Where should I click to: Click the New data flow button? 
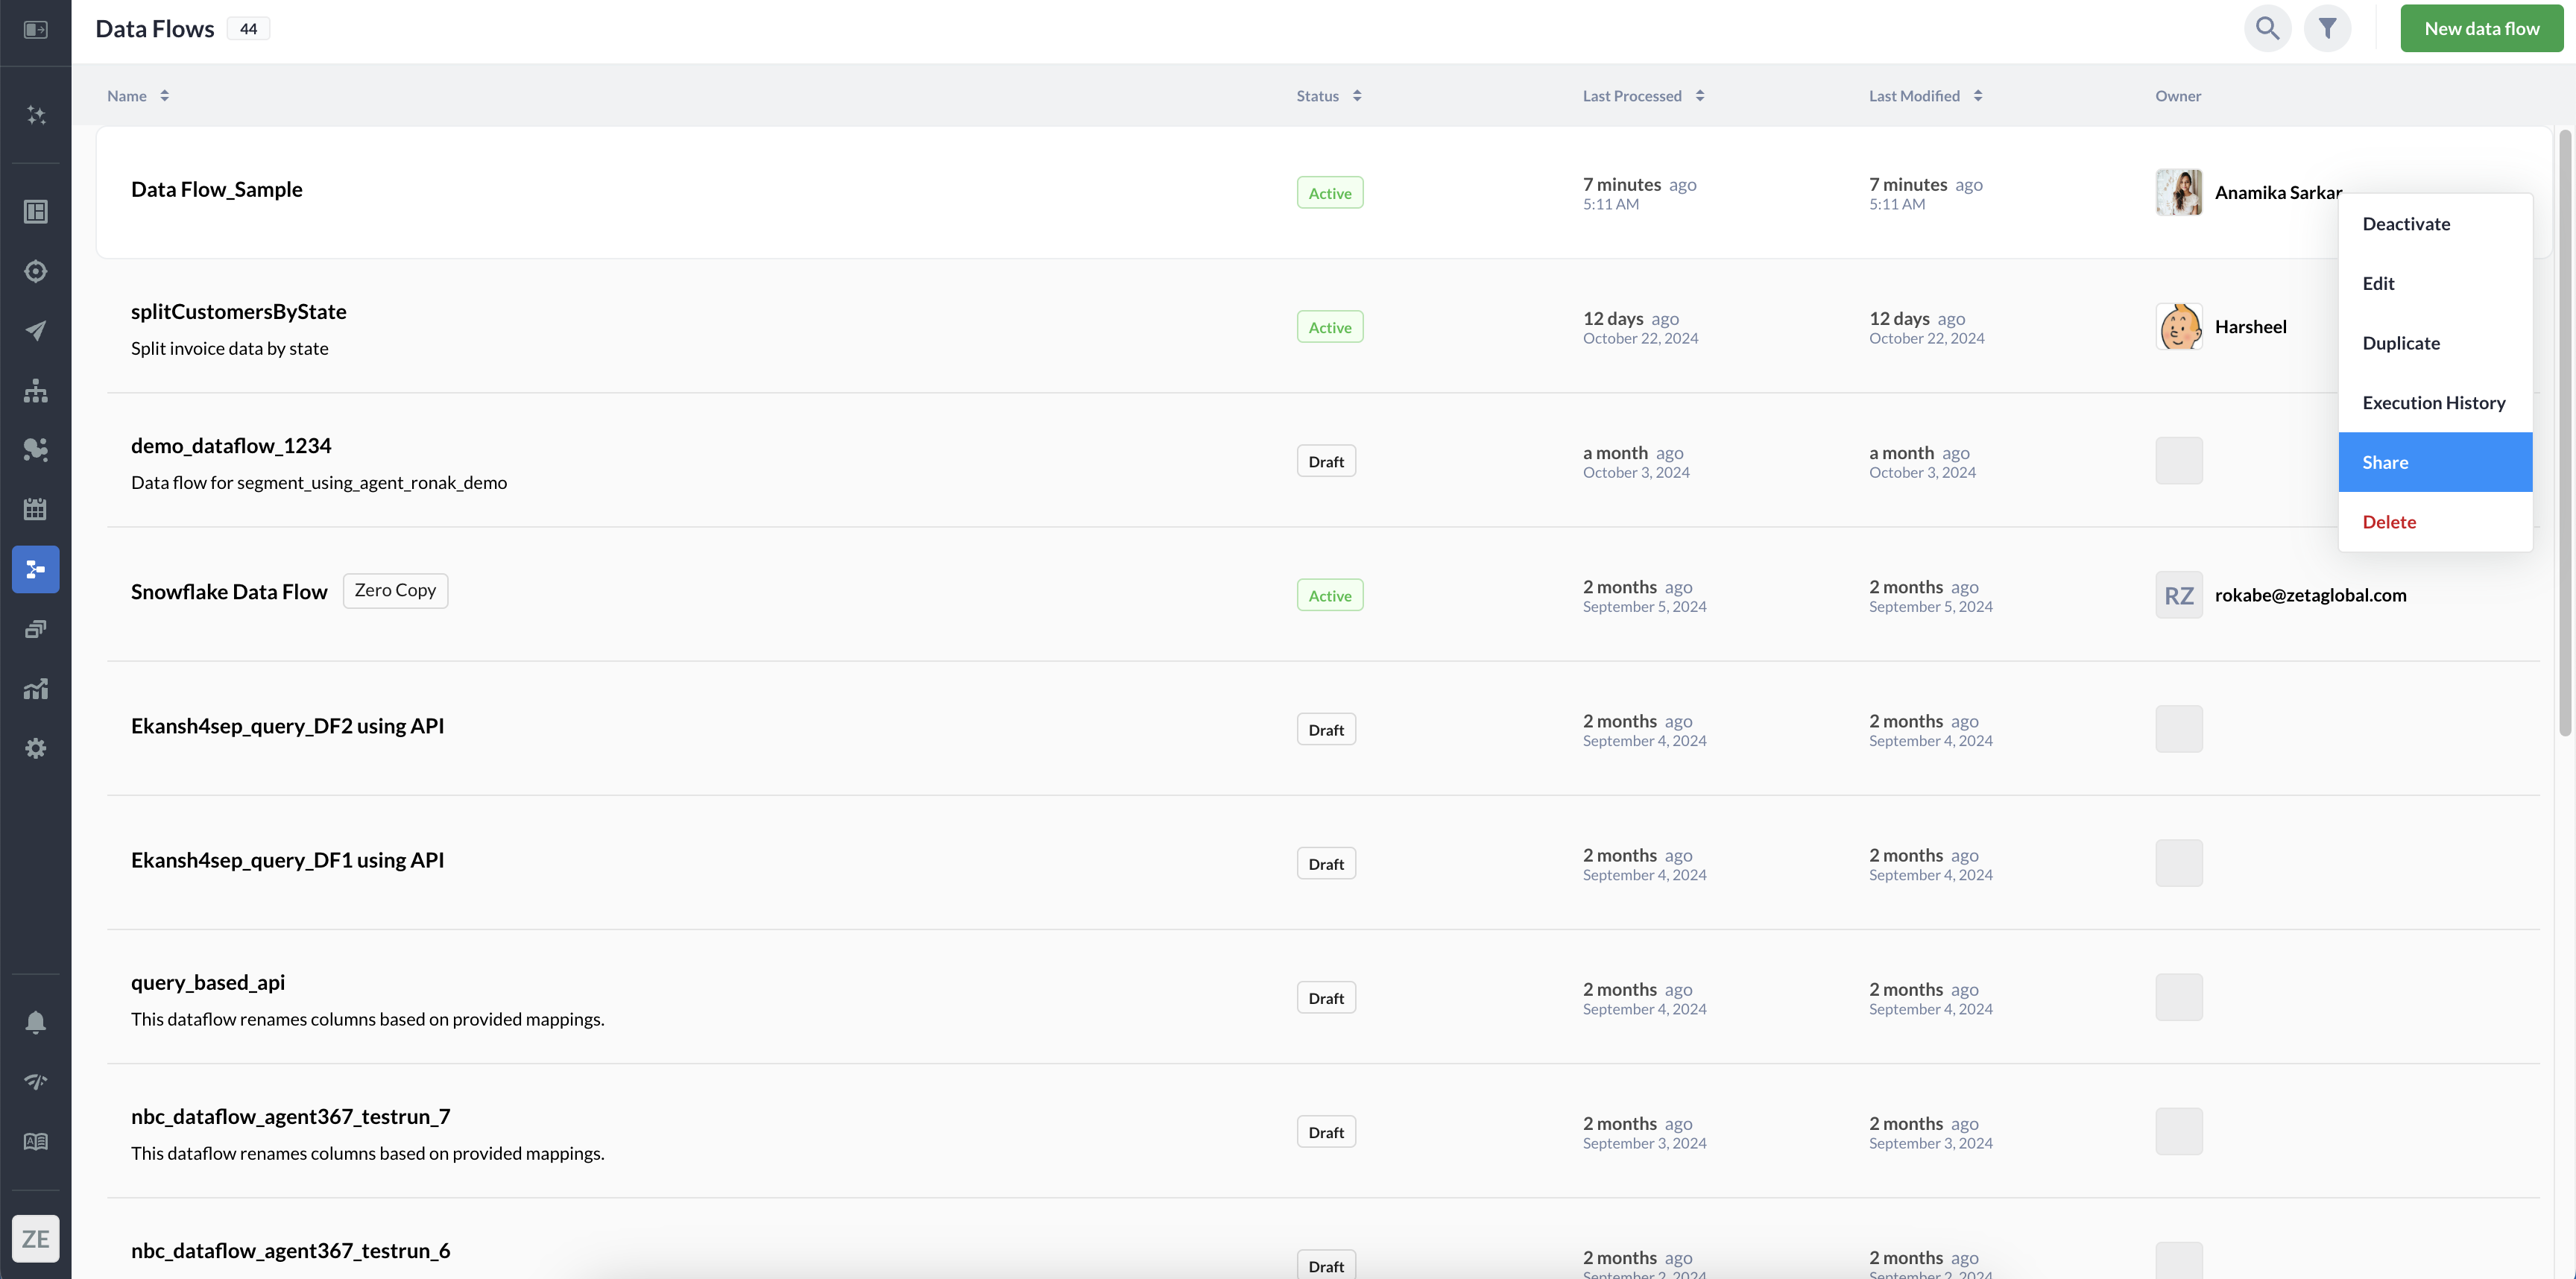(2481, 28)
